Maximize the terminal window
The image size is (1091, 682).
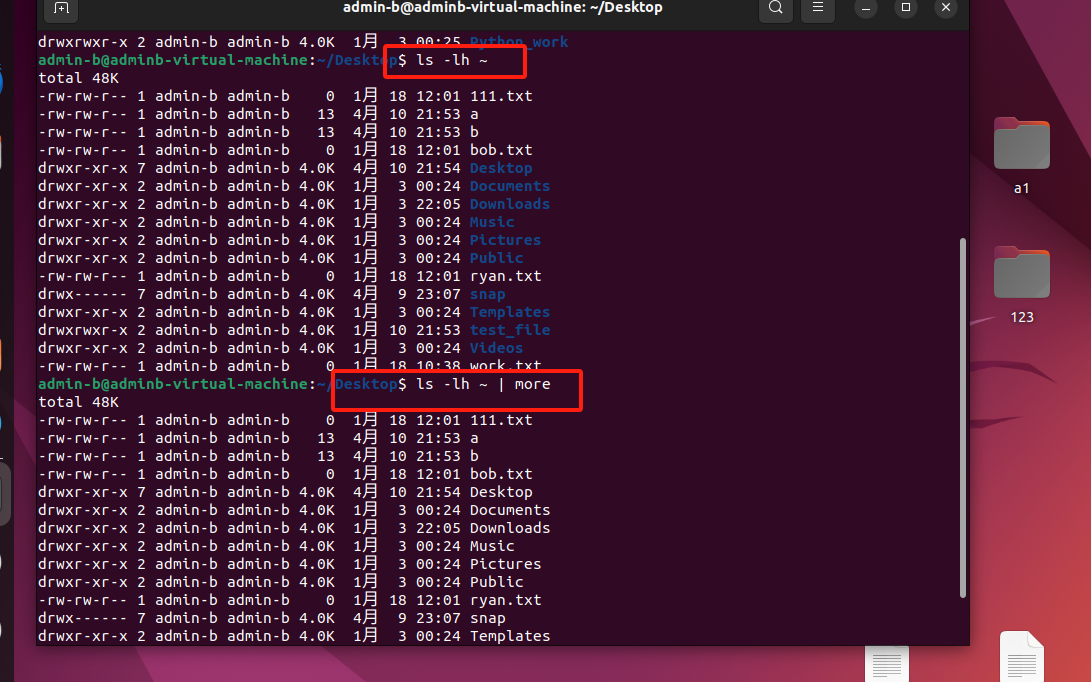tap(905, 8)
